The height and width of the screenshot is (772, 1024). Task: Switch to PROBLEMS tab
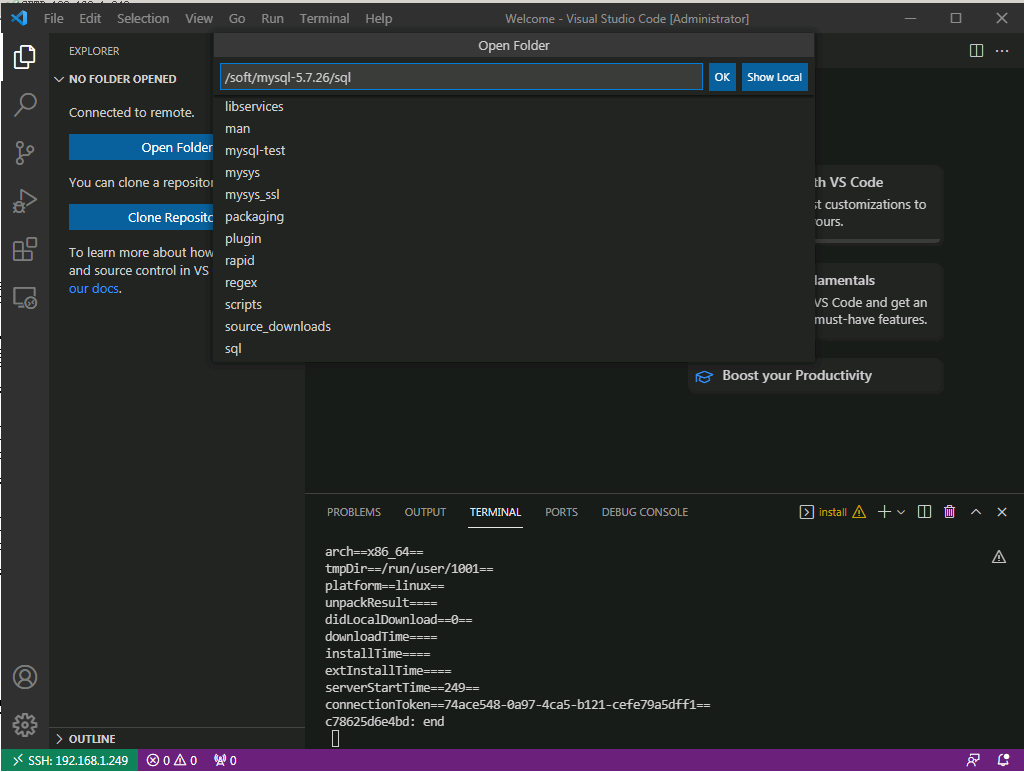point(354,512)
